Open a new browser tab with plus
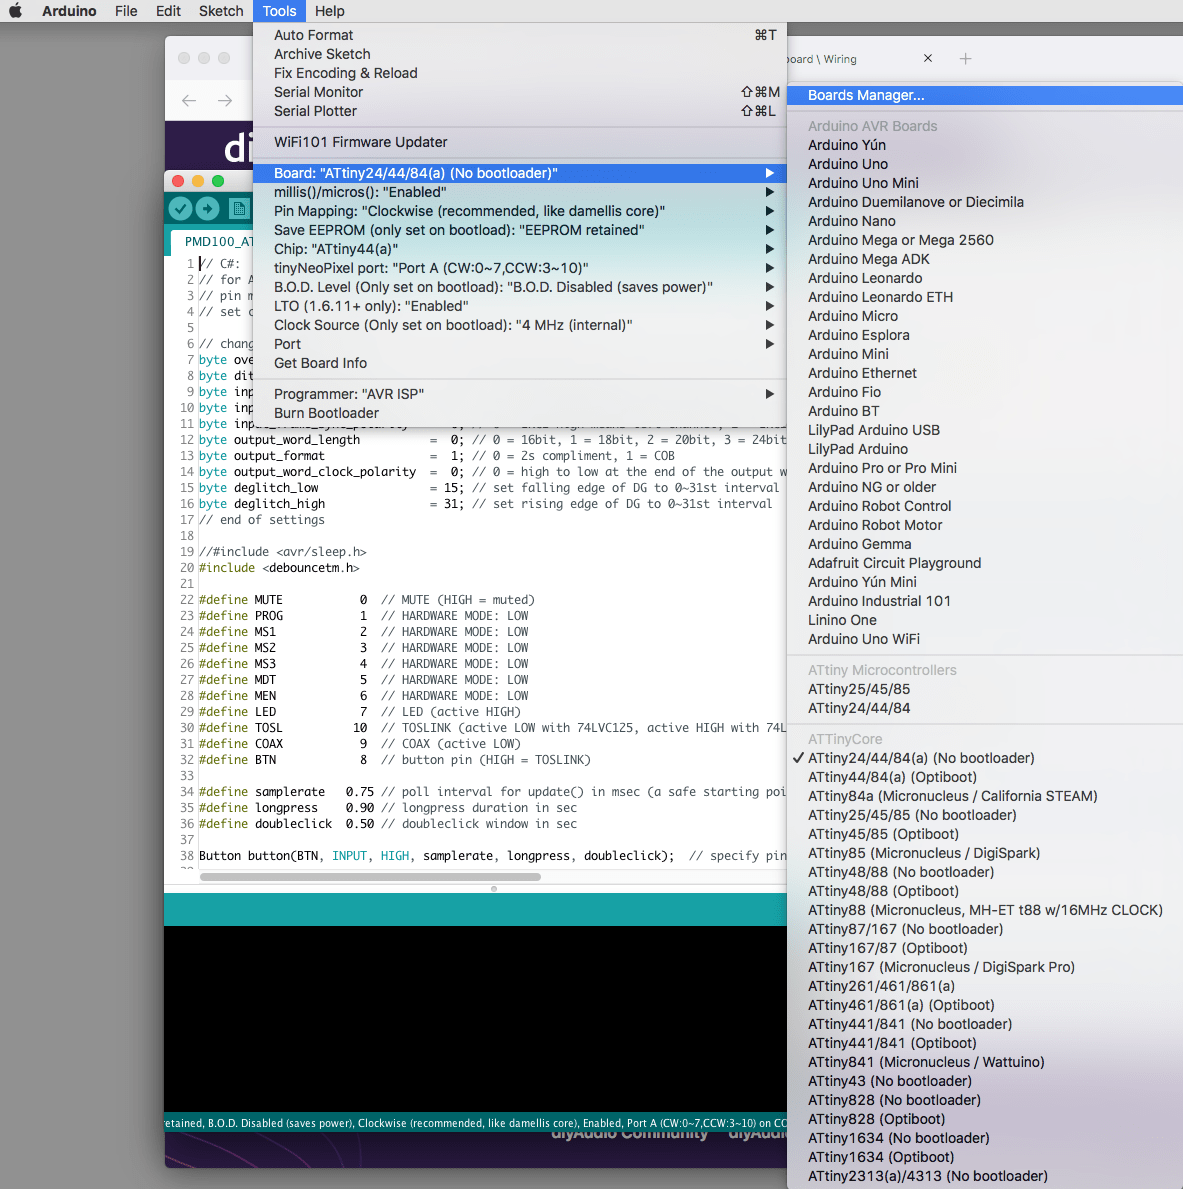 pos(965,58)
